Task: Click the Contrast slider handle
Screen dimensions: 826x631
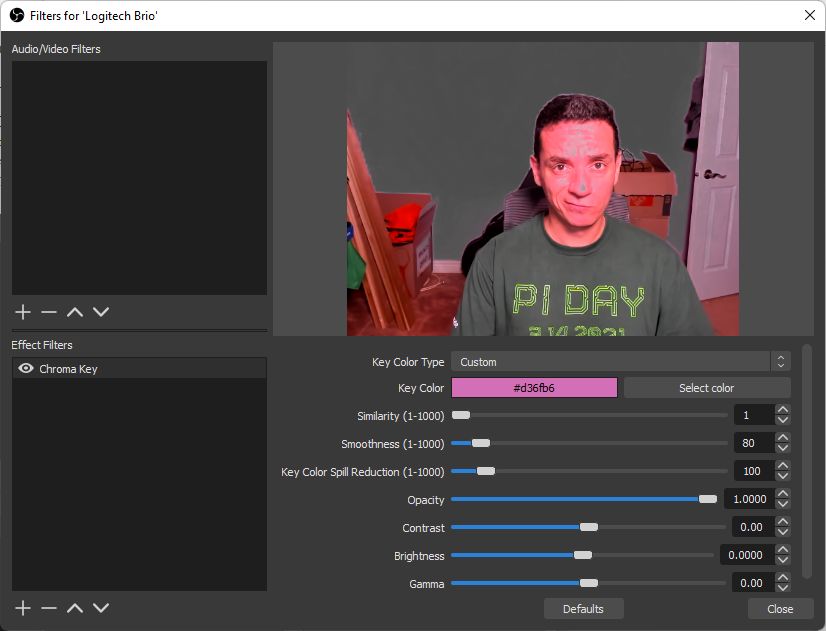Action: tap(589, 527)
